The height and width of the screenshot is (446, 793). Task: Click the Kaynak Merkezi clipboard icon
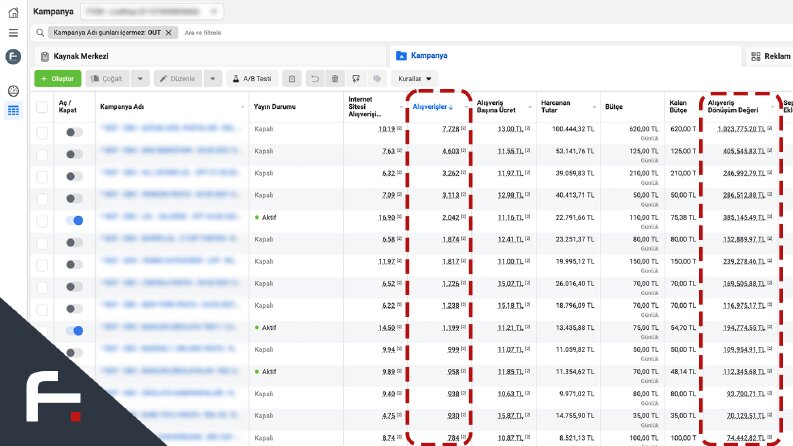pyautogui.click(x=45, y=57)
